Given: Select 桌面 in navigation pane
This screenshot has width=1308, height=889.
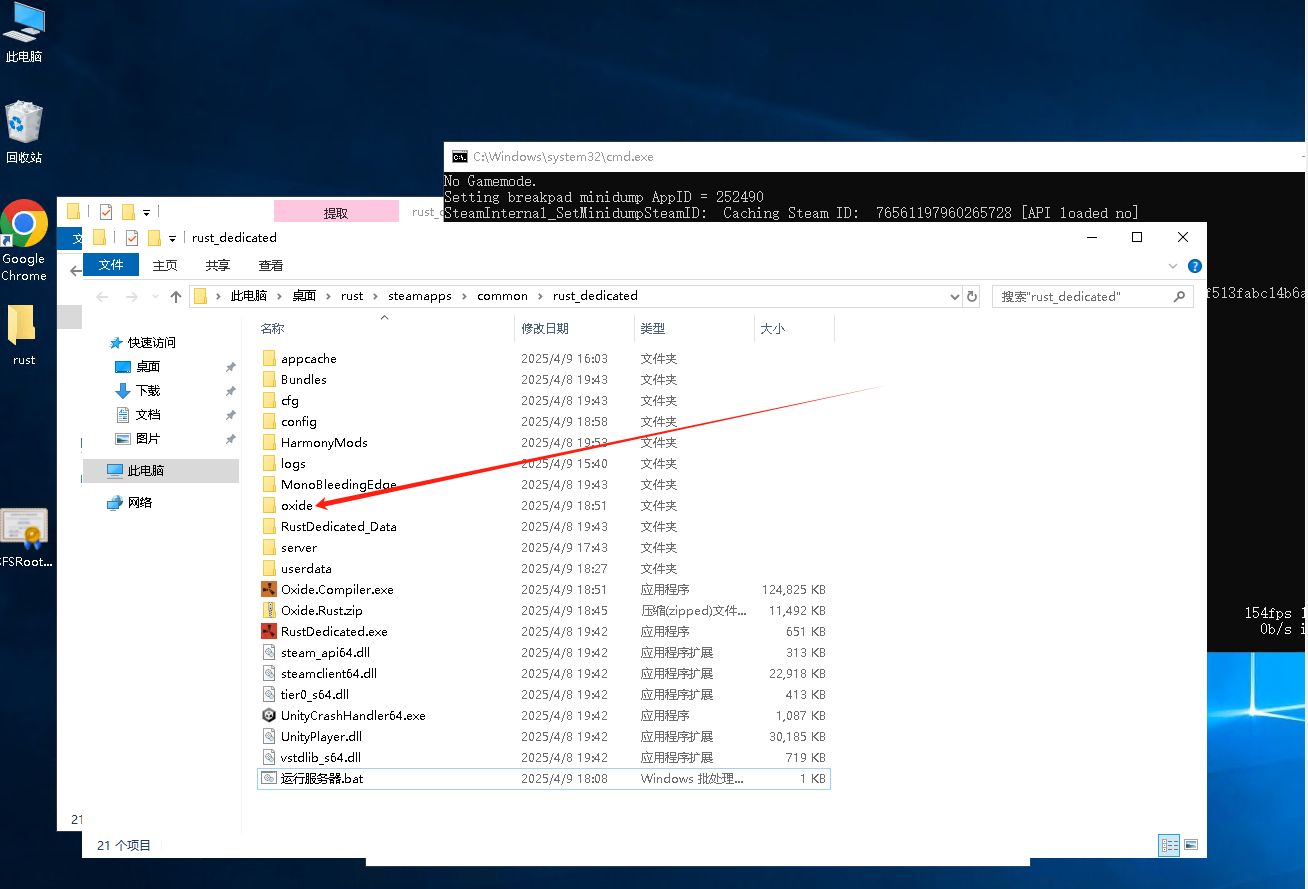Looking at the screenshot, I should [148, 366].
